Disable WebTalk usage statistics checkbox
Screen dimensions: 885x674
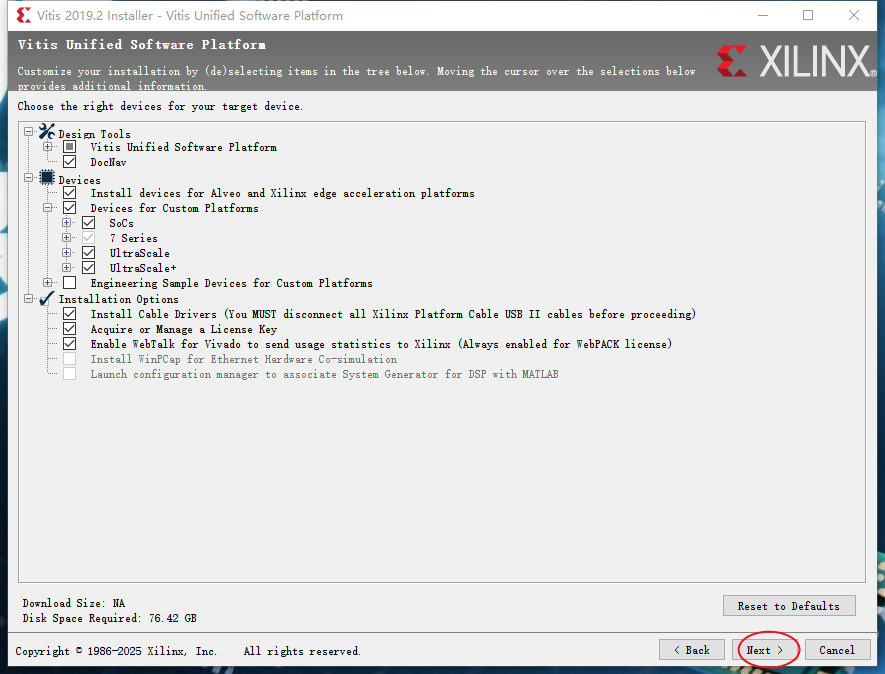point(69,344)
